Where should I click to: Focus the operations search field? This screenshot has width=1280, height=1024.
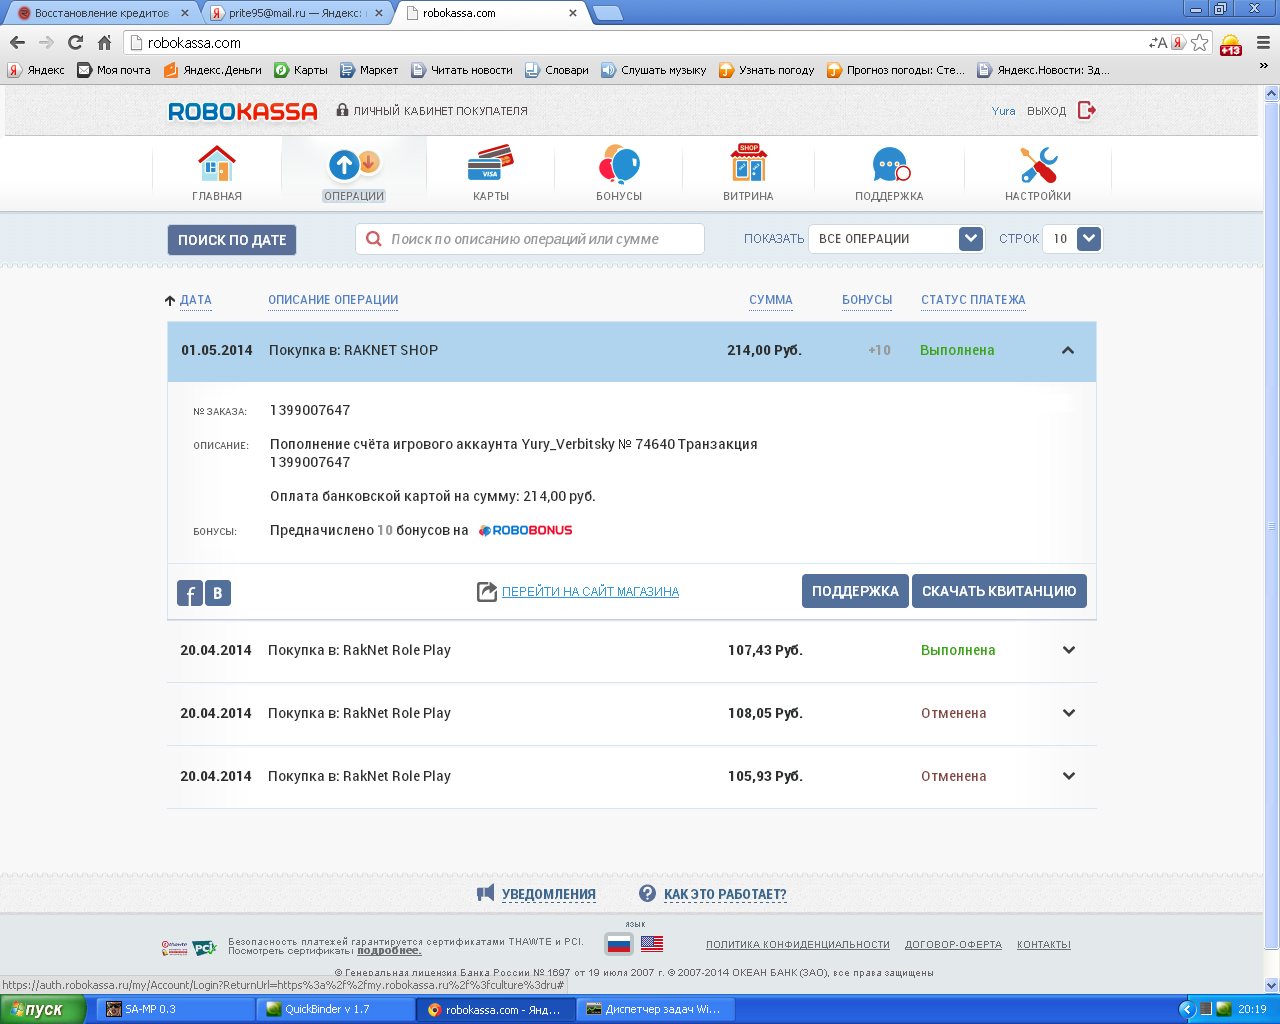(x=530, y=239)
